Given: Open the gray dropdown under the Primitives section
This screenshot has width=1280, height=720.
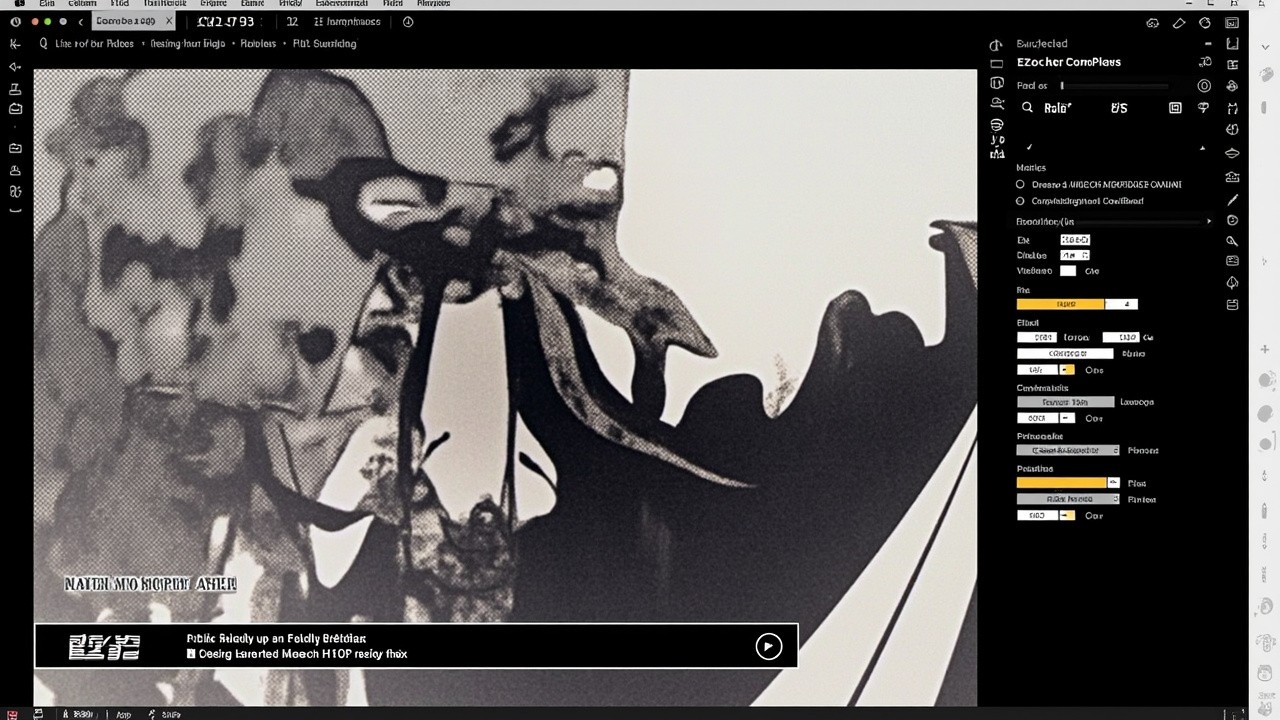Looking at the screenshot, I should [1068, 450].
